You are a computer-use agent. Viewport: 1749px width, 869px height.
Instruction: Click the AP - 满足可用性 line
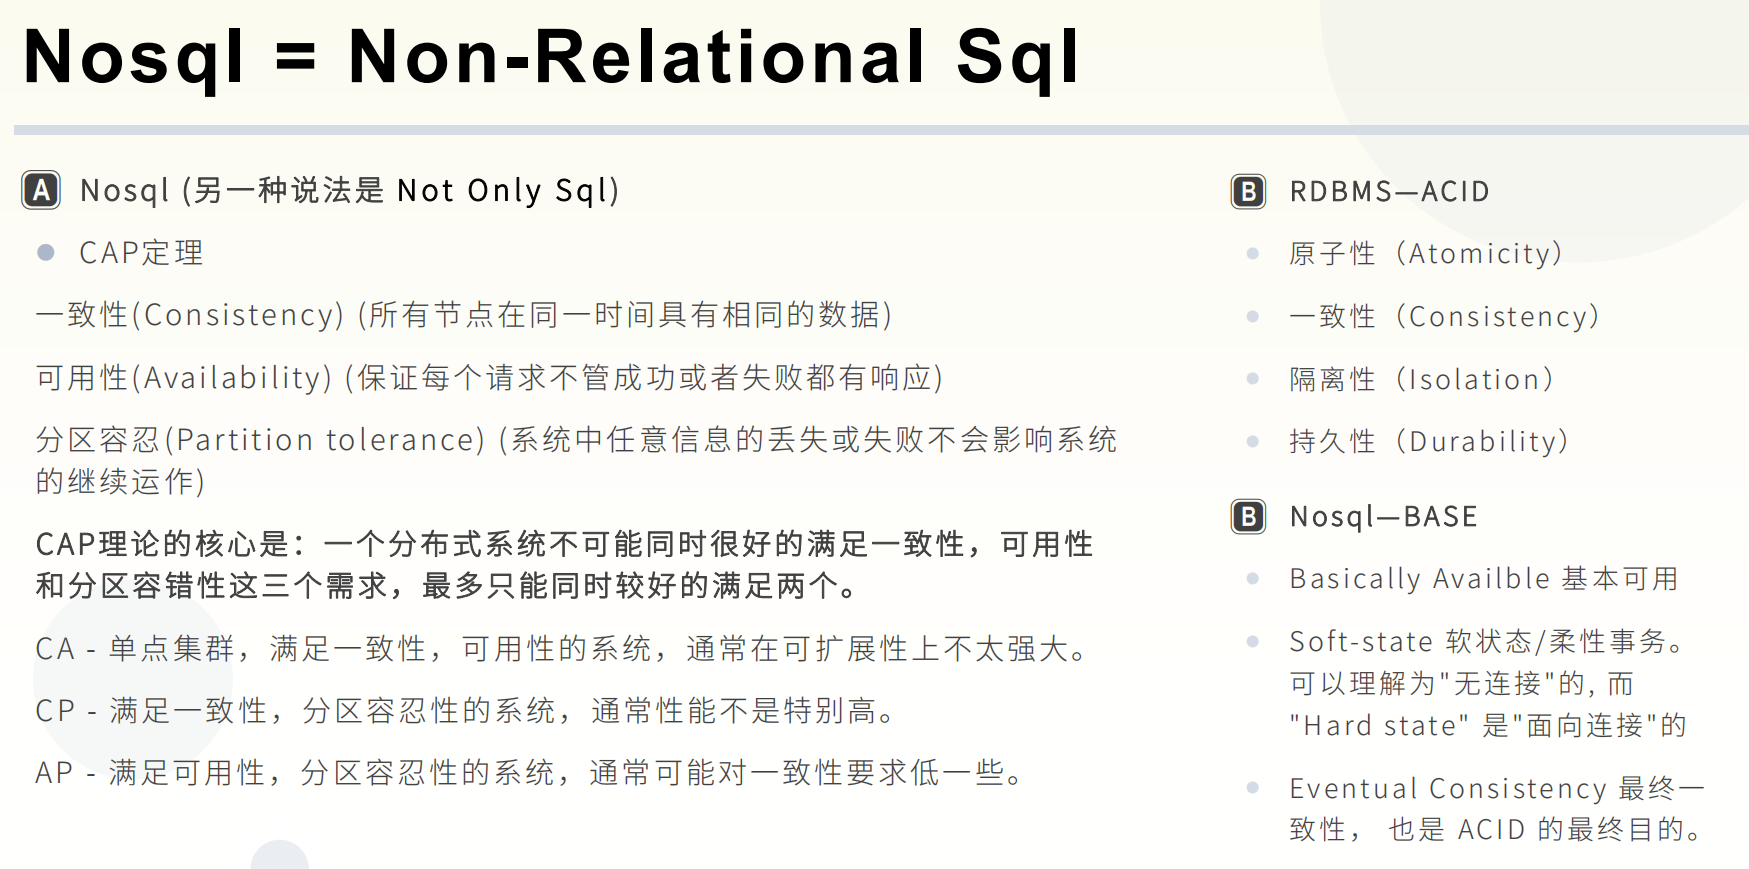[x=530, y=773]
